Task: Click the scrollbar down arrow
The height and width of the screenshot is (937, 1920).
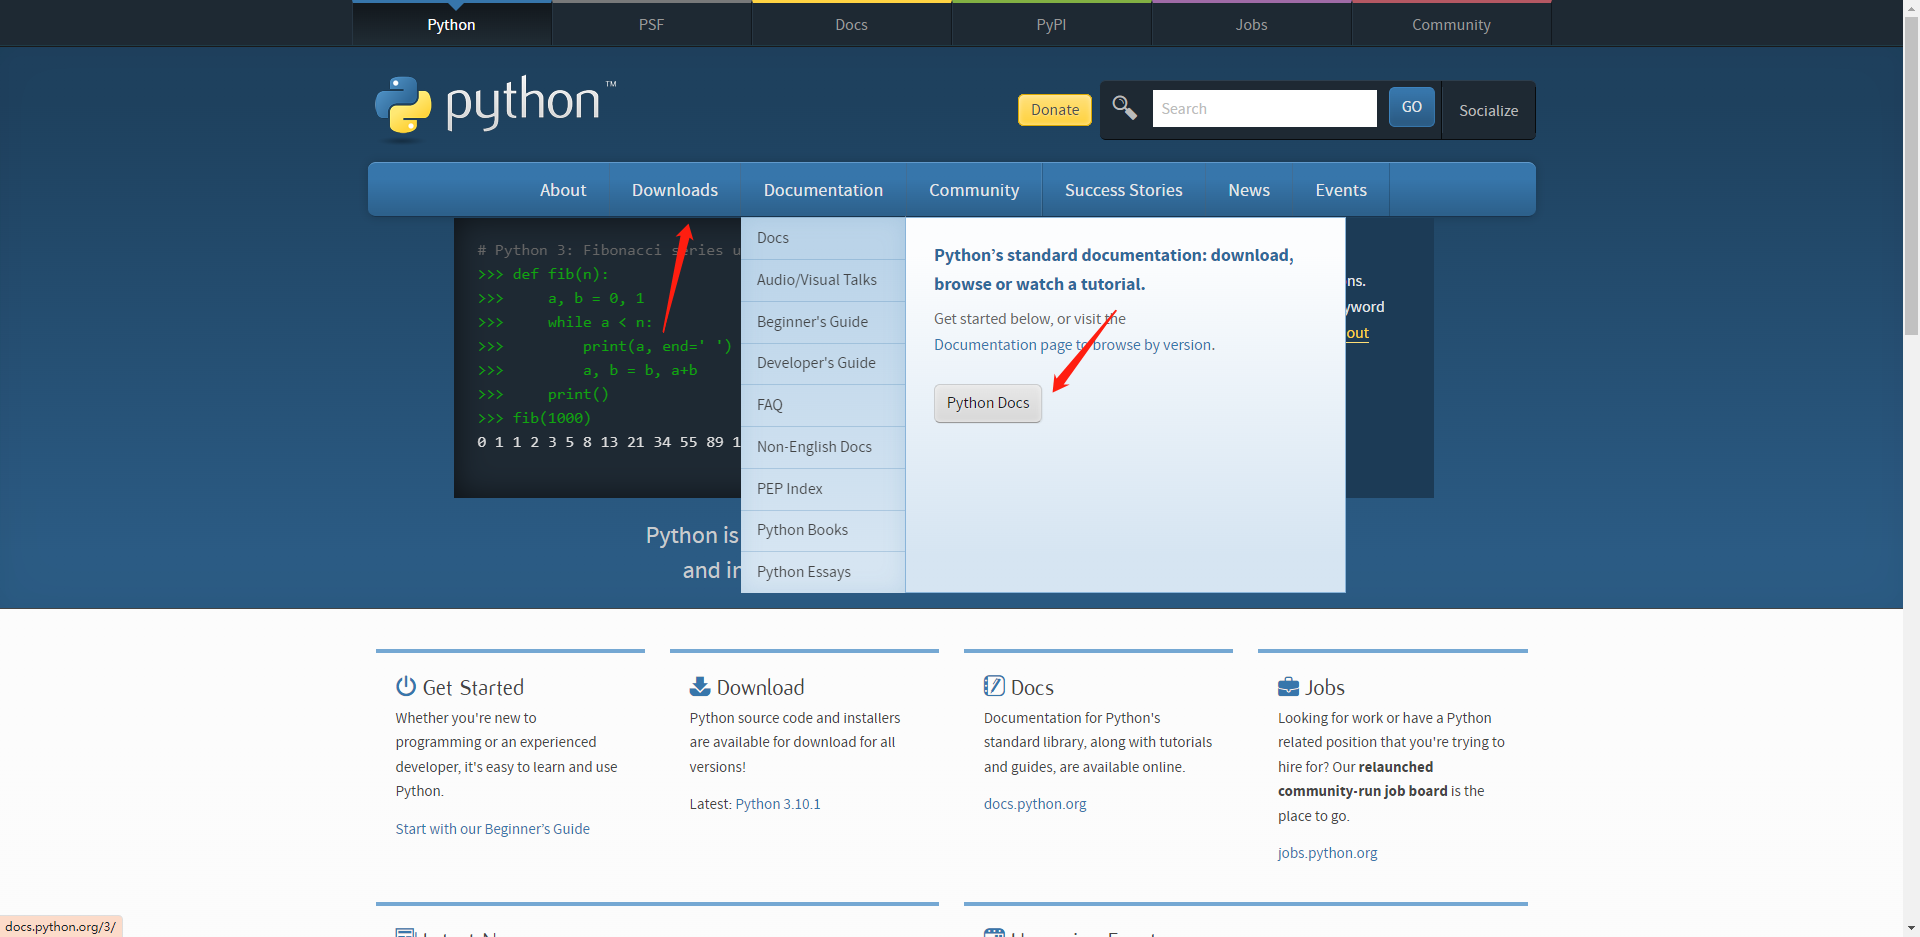Action: click(1911, 928)
